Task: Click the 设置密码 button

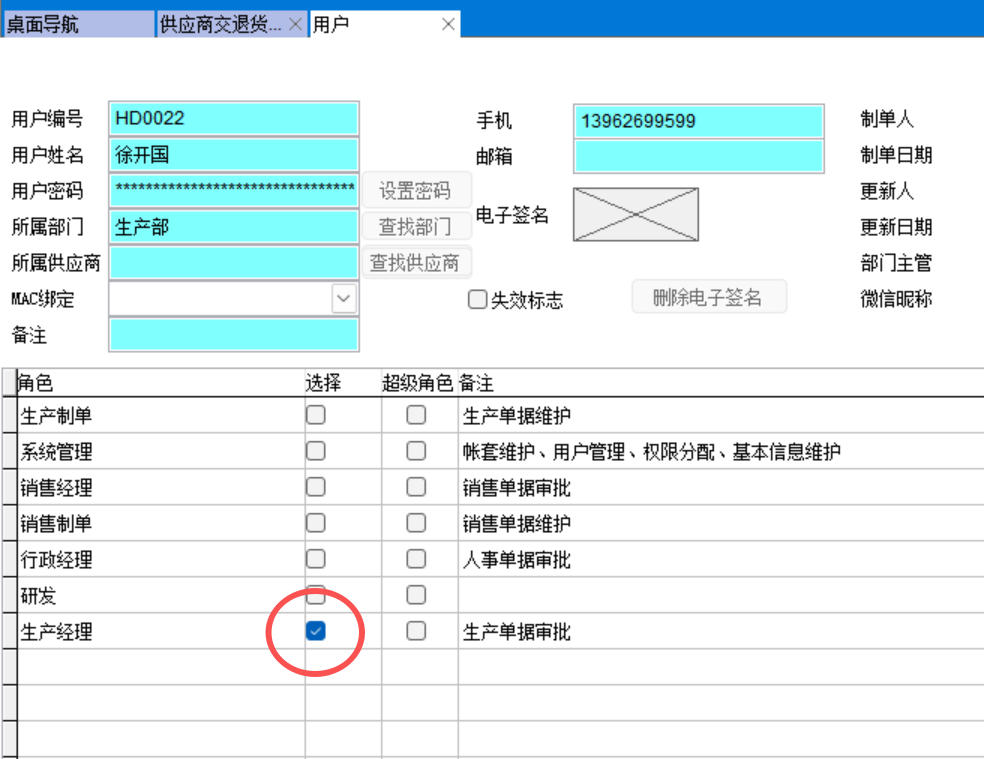Action: click(x=416, y=191)
